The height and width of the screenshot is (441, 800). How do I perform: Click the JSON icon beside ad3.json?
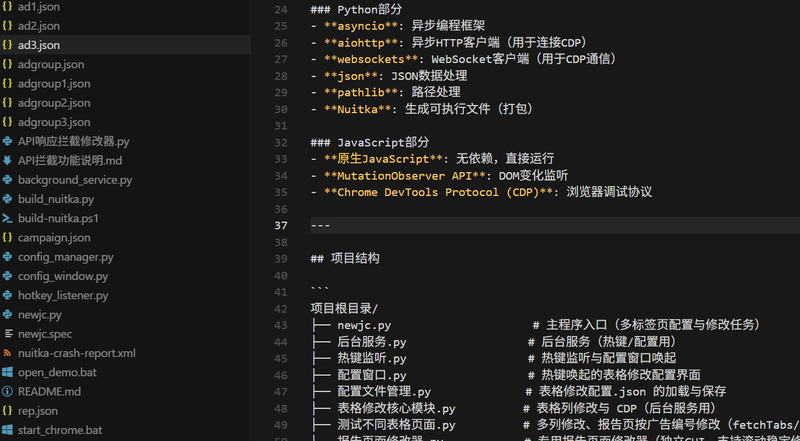coord(7,45)
